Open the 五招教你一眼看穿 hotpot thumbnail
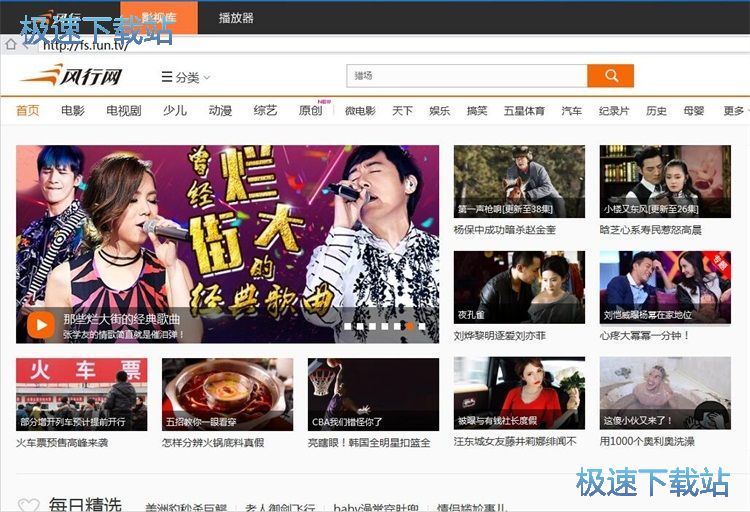This screenshot has width=750, height=512. tap(227, 394)
